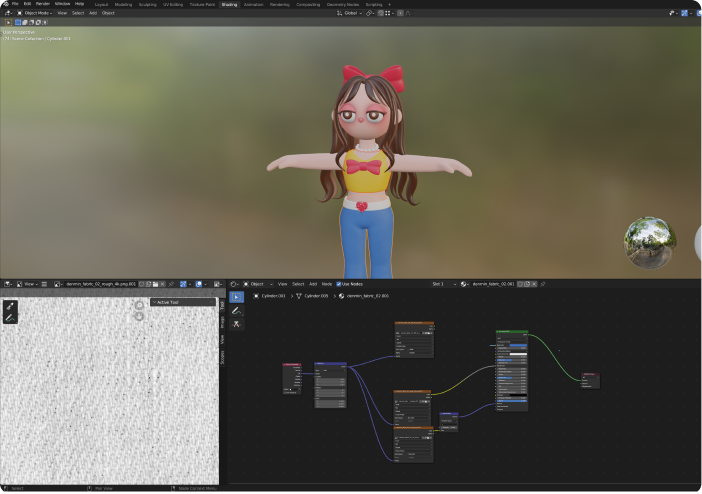Toggle fake user shield for the image
The width and height of the screenshot is (702, 494).
click(x=141, y=284)
